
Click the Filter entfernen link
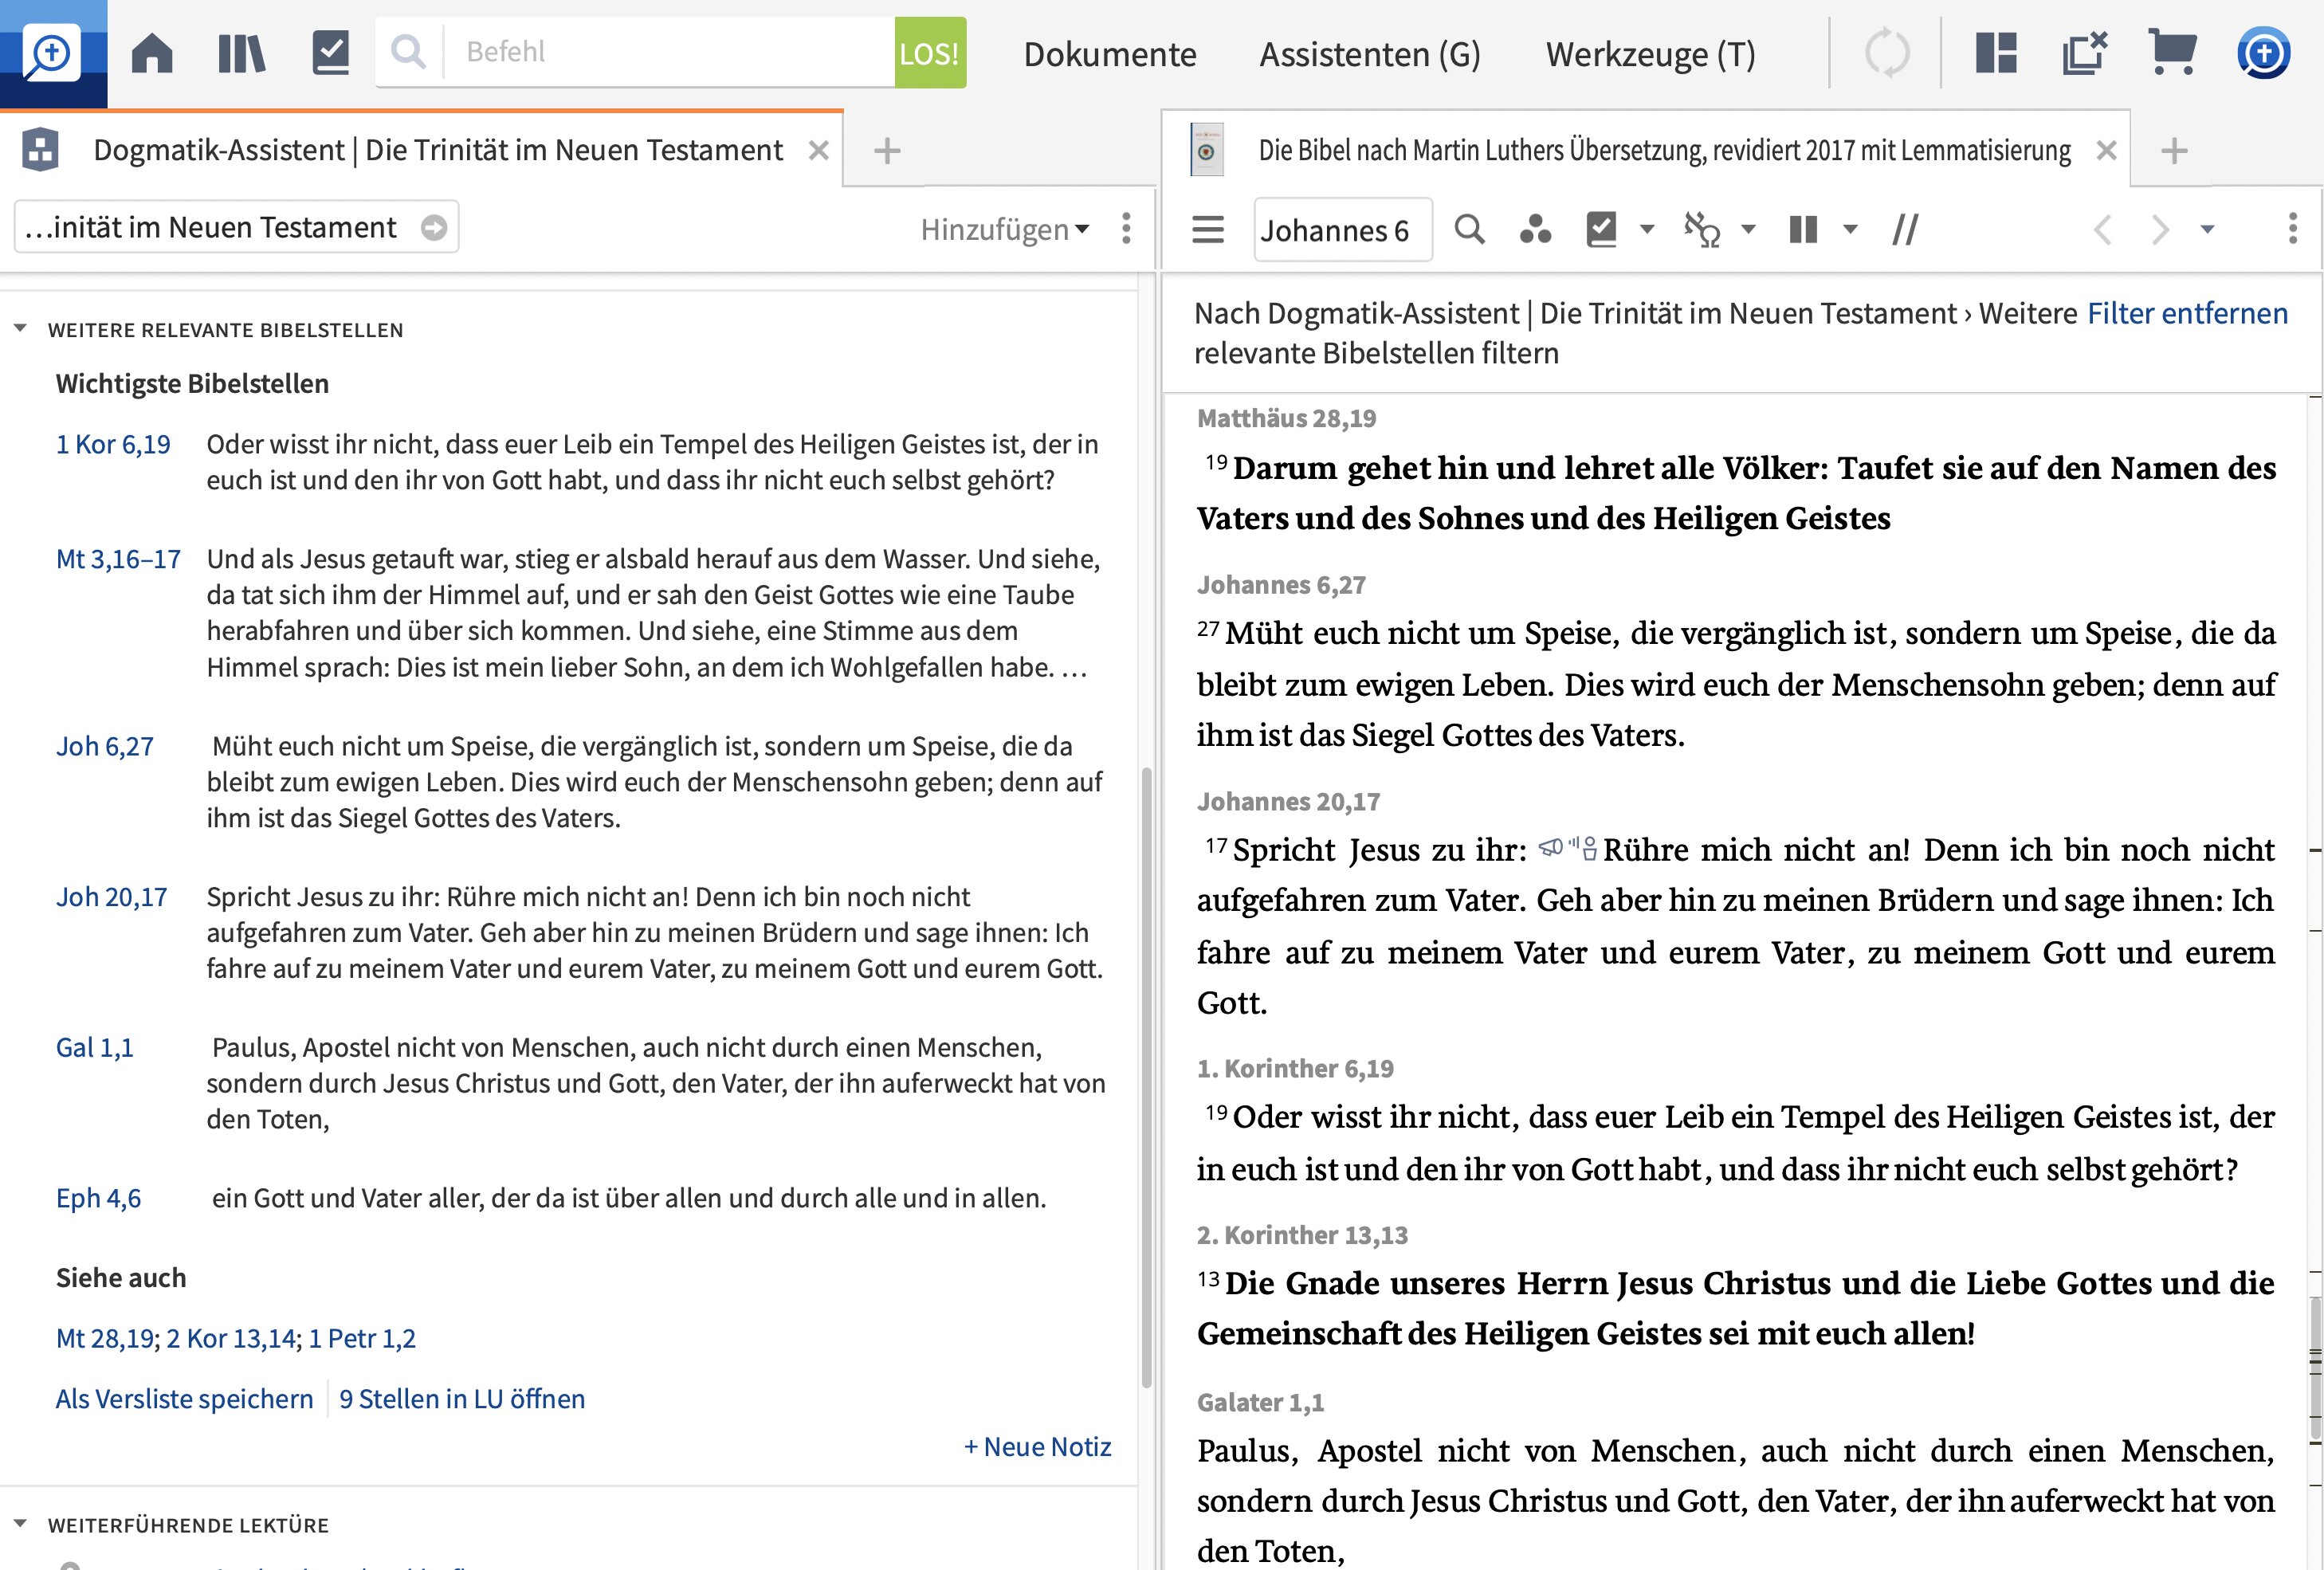[2187, 314]
